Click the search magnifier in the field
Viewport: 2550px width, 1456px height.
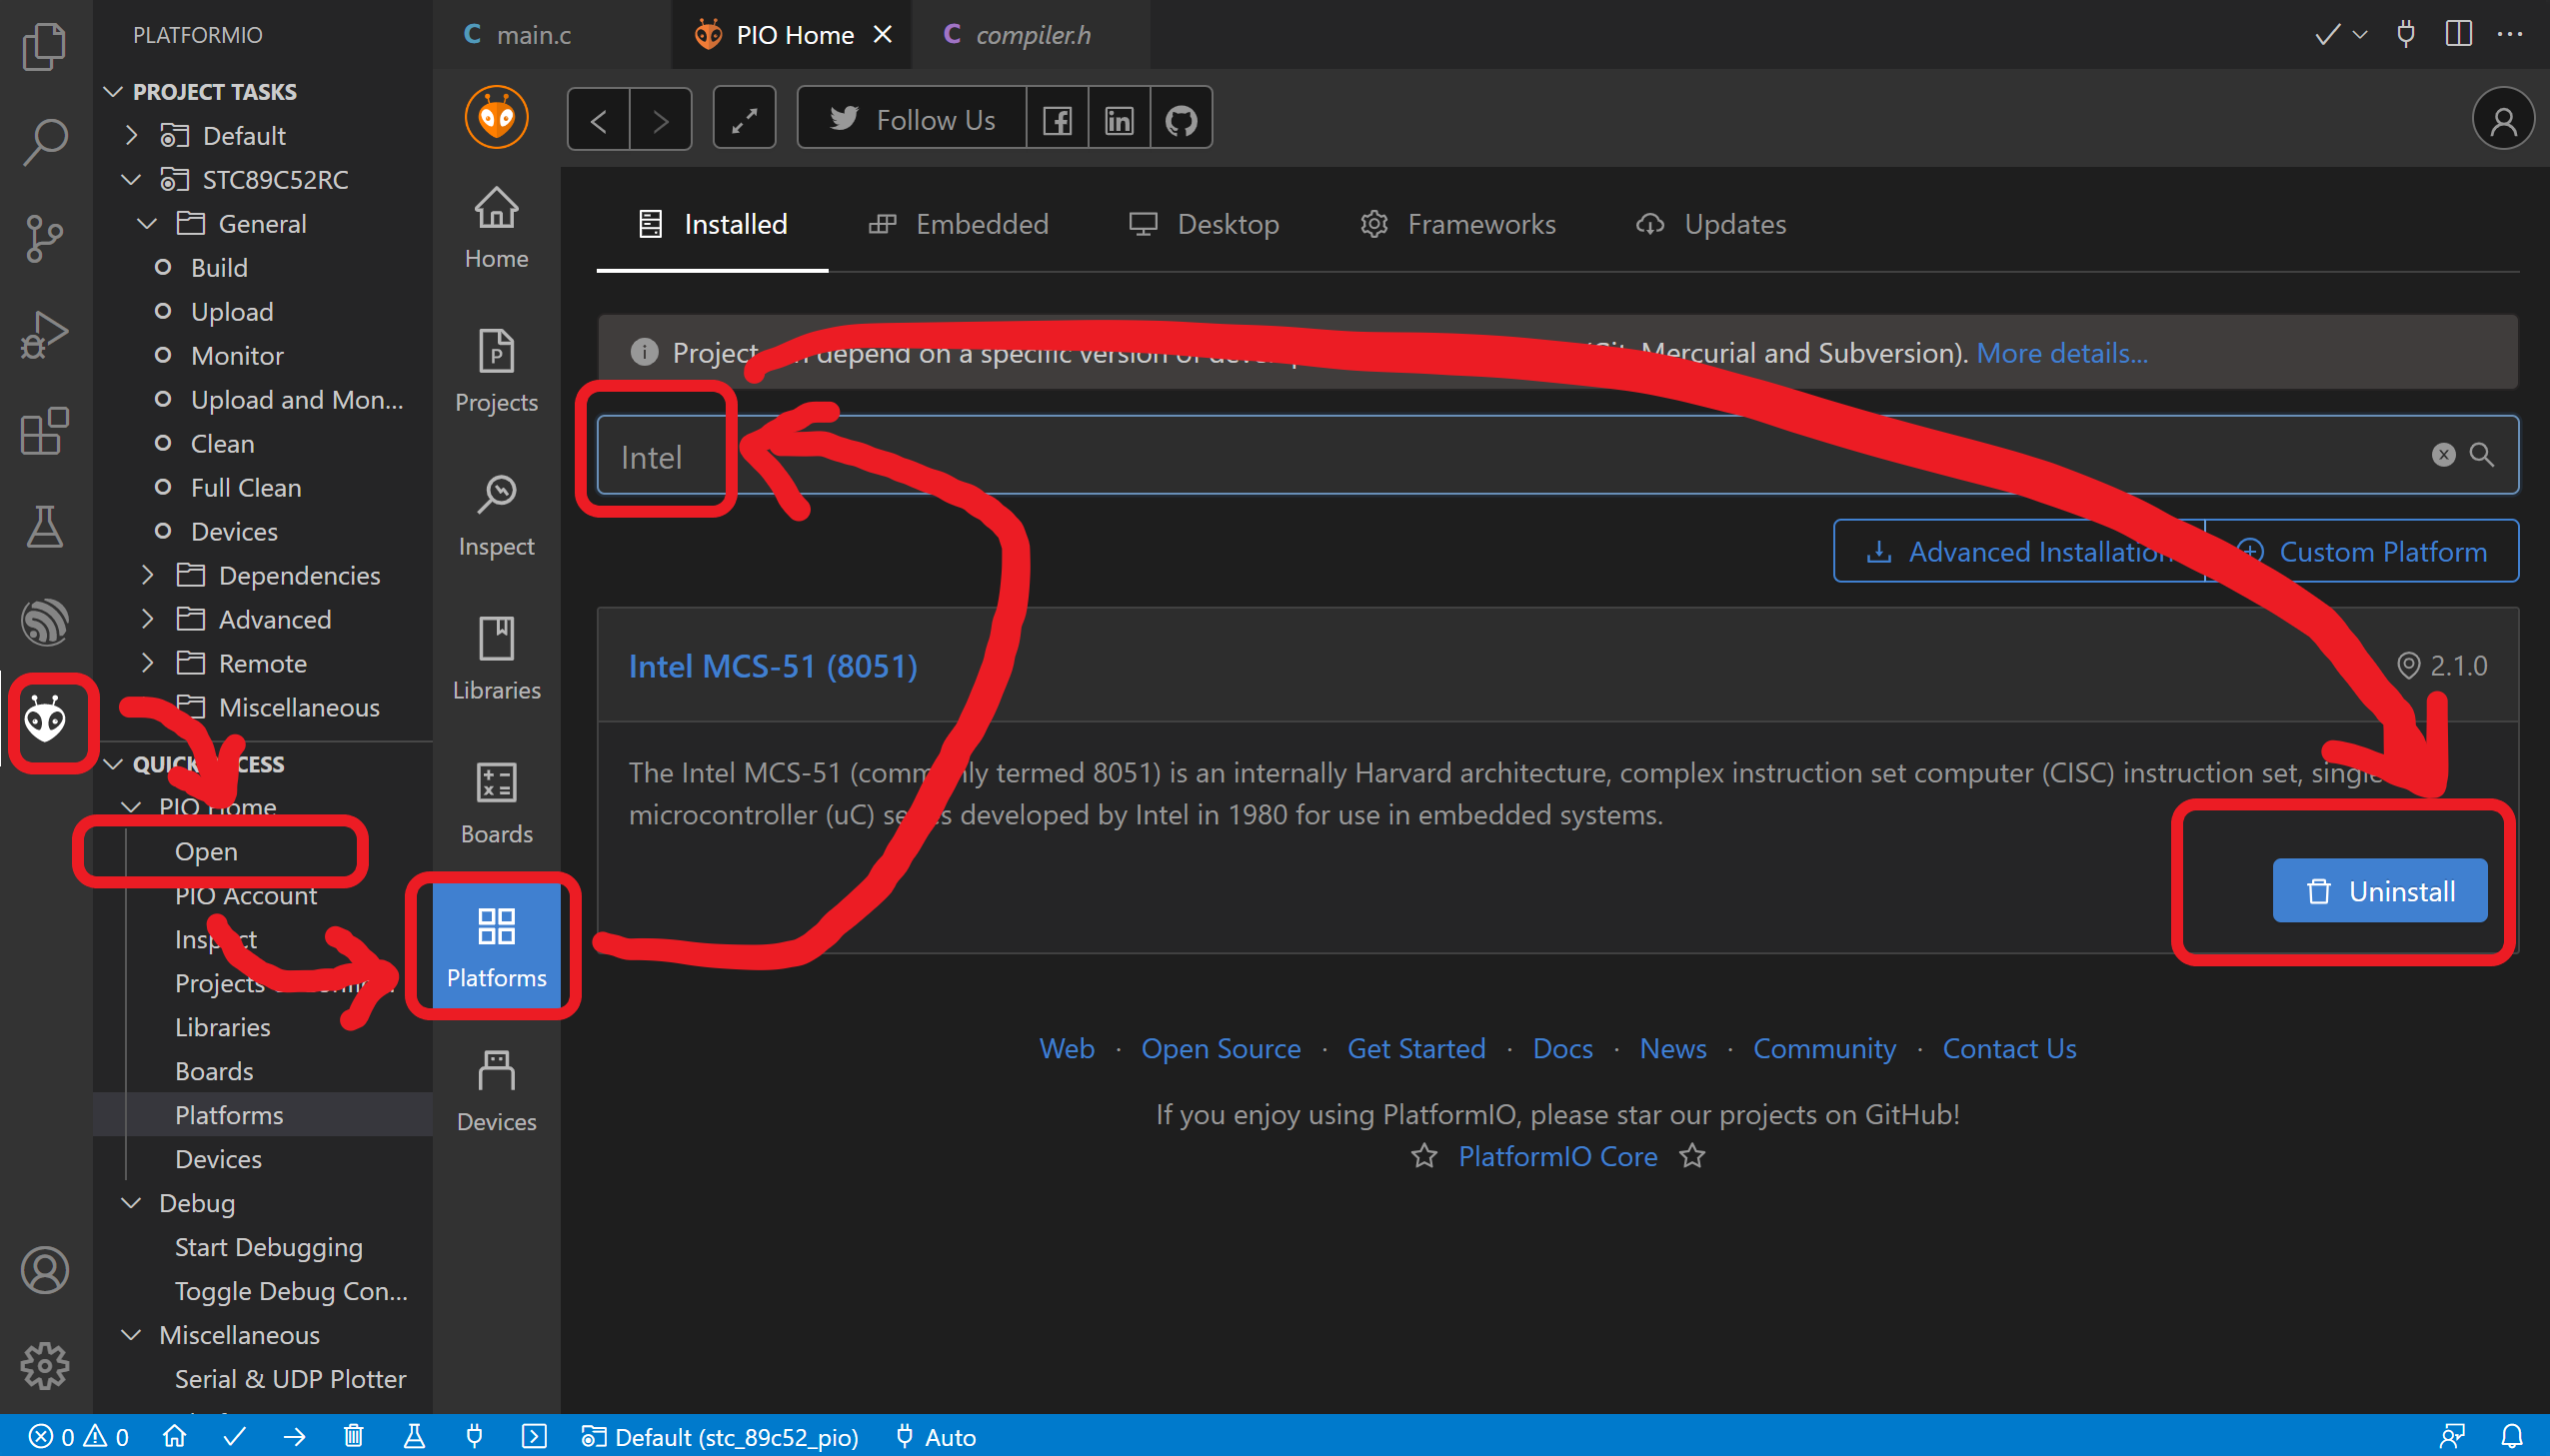[x=2481, y=455]
